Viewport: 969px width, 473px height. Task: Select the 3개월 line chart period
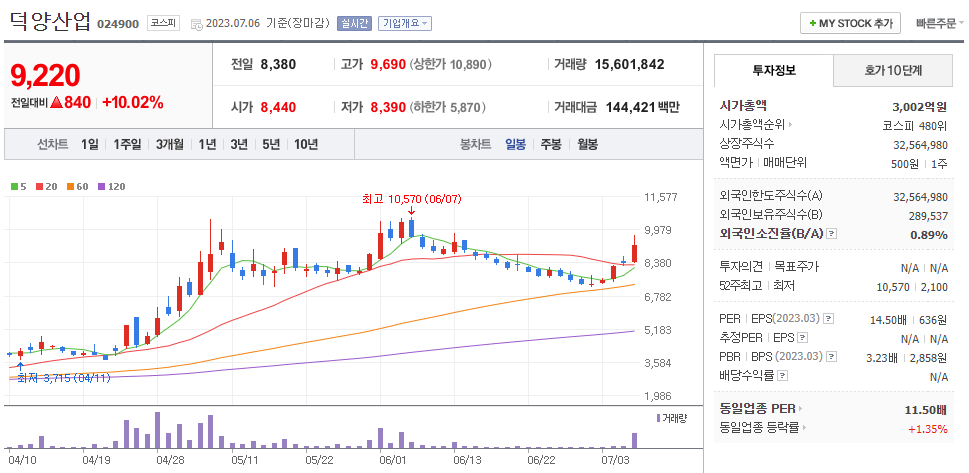170,145
